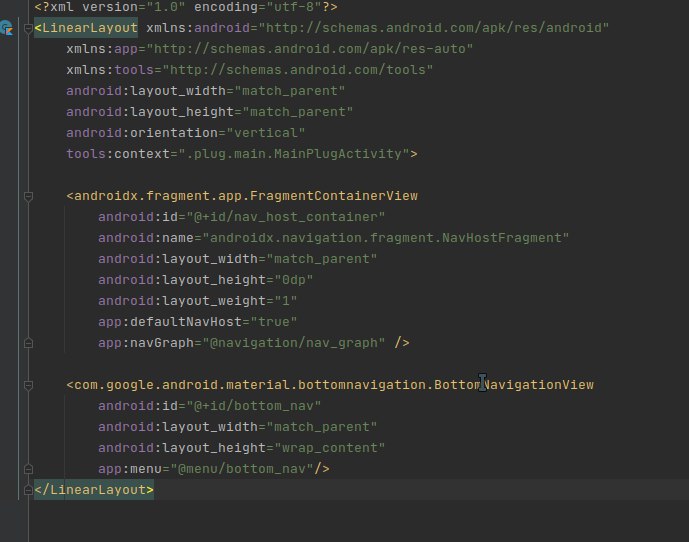The height and width of the screenshot is (542, 689).
Task: Click the closing </LinearLayout> tag
Action: [94, 490]
